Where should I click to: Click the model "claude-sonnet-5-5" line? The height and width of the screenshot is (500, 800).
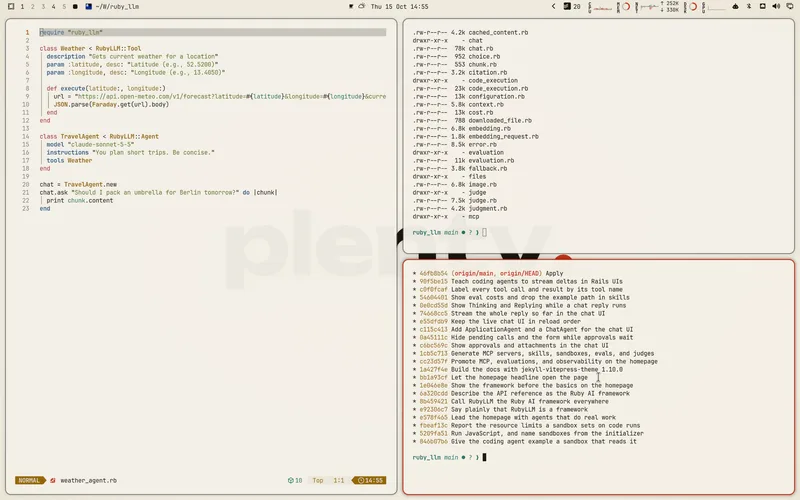click(90, 144)
